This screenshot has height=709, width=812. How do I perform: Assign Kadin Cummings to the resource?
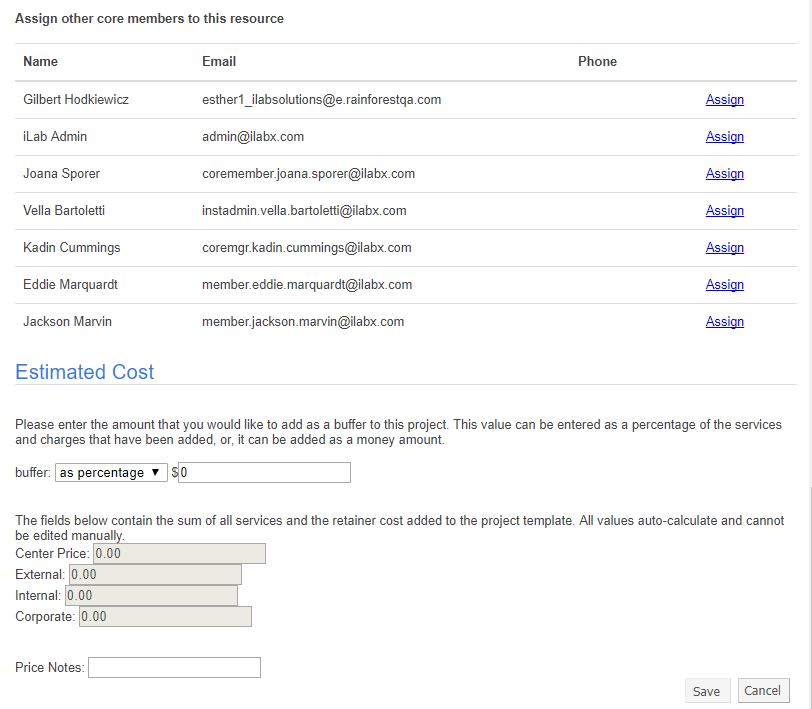pos(724,248)
